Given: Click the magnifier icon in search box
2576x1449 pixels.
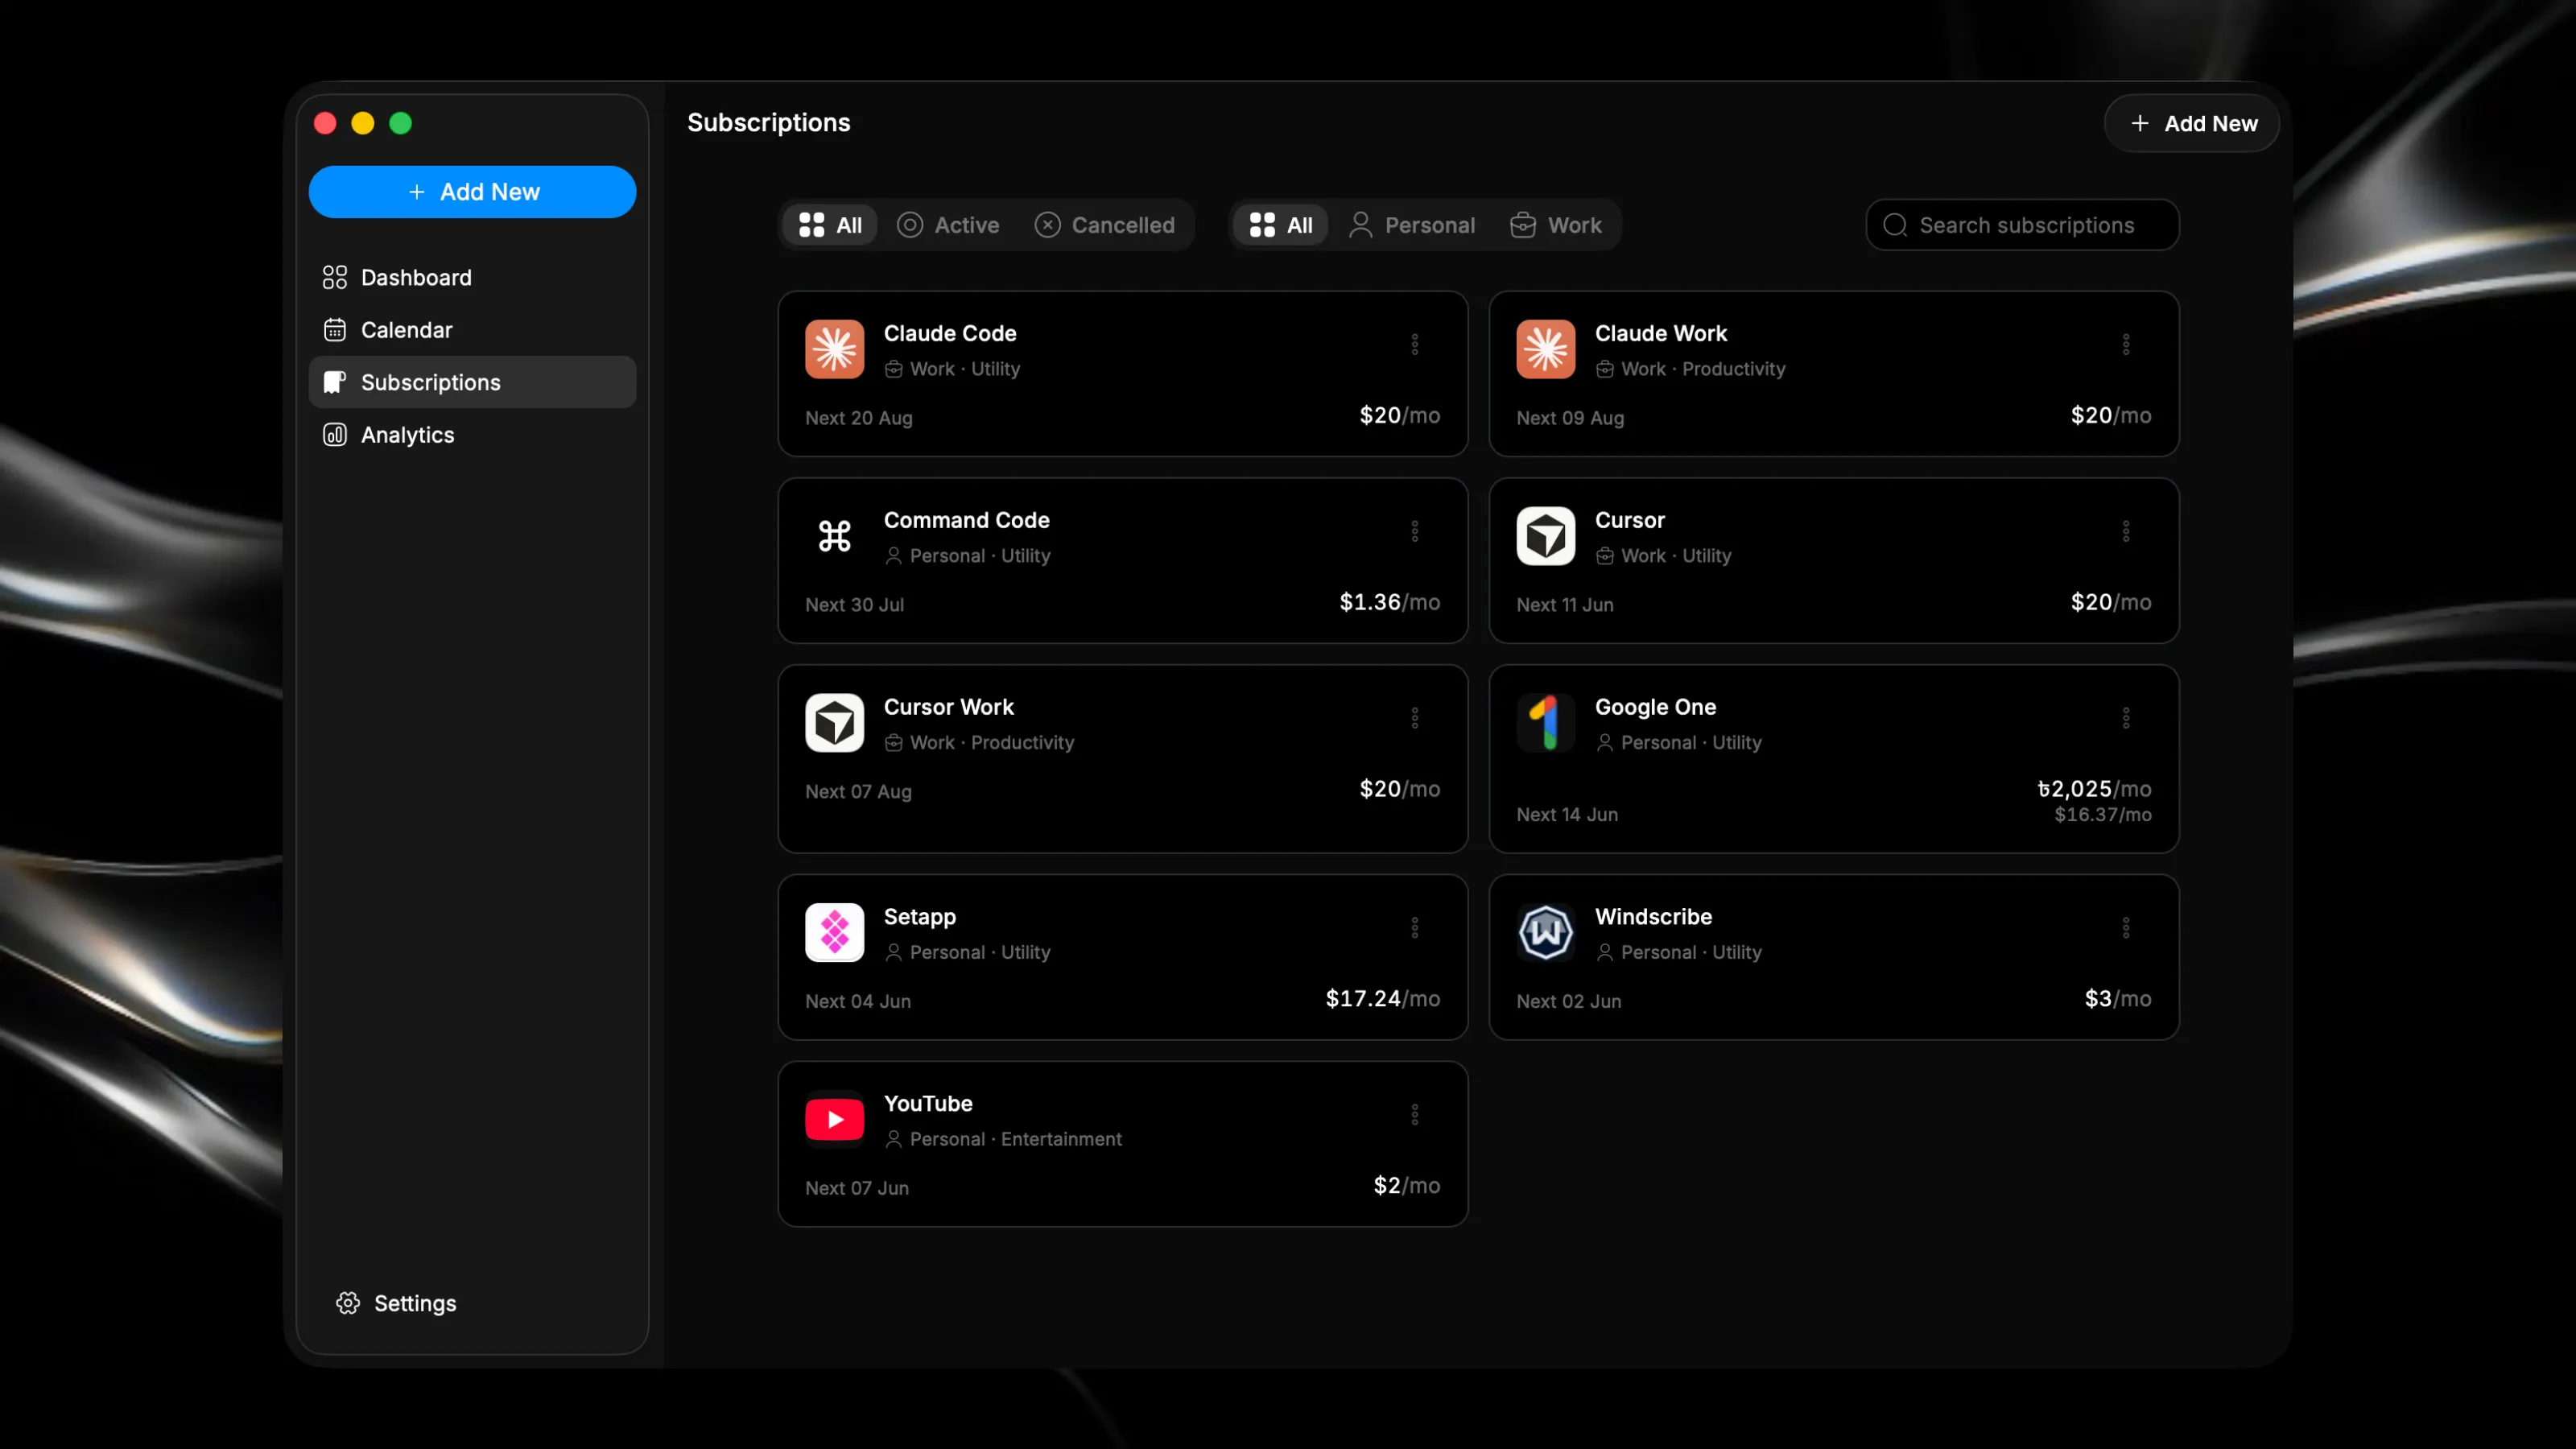Looking at the screenshot, I should point(1895,225).
